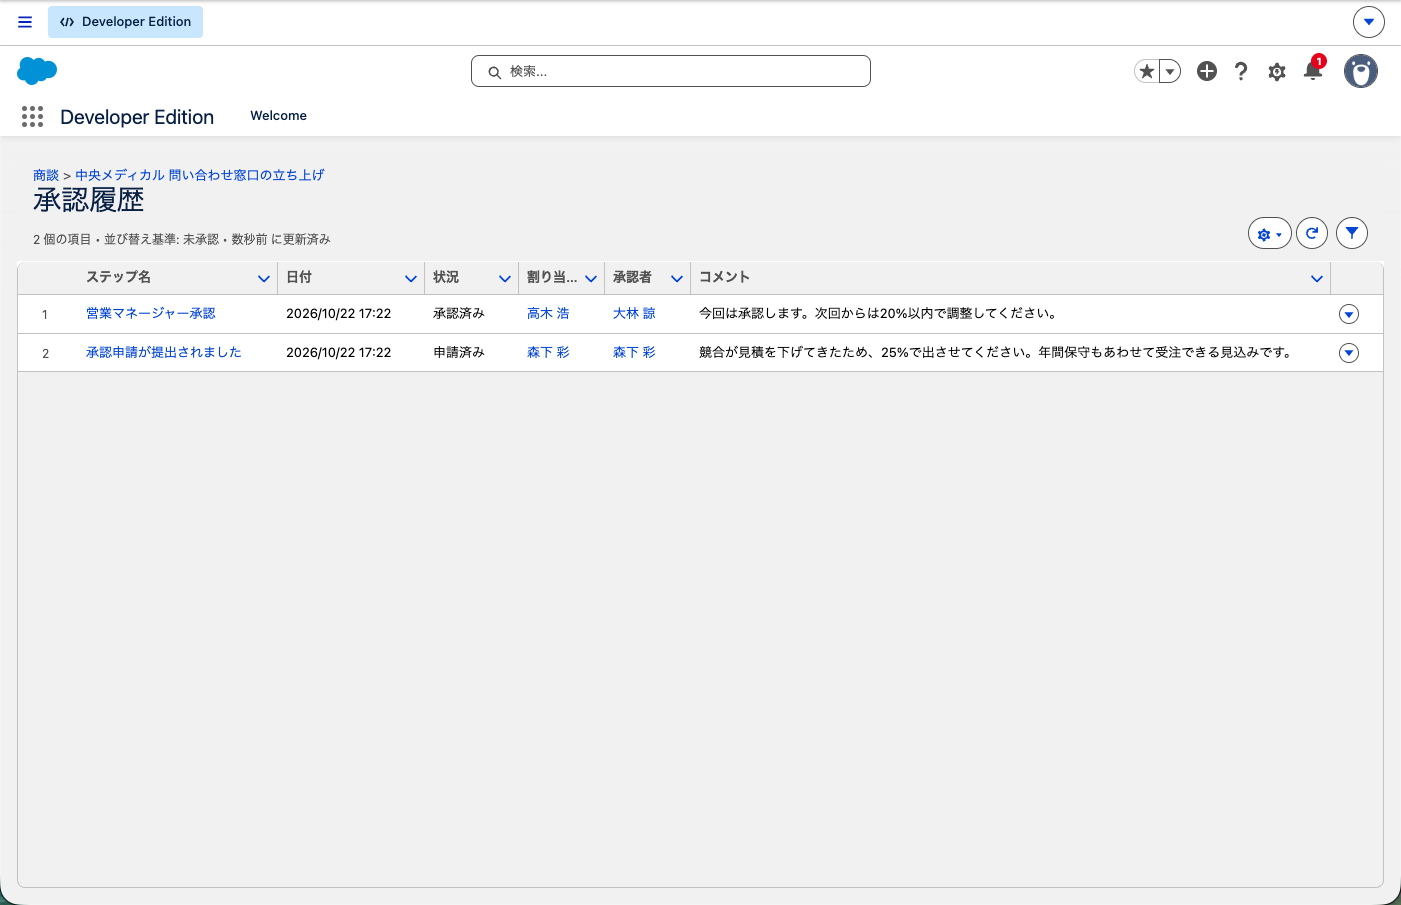Add page to favorites star
The width and height of the screenshot is (1401, 905).
pyautogui.click(x=1147, y=71)
